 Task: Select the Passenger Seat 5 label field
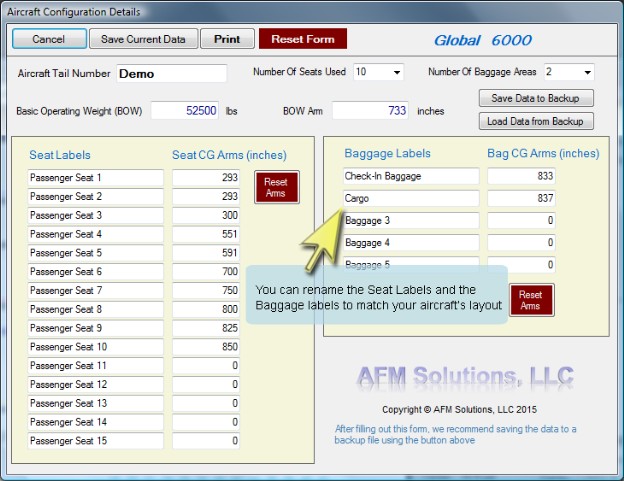pos(96,253)
